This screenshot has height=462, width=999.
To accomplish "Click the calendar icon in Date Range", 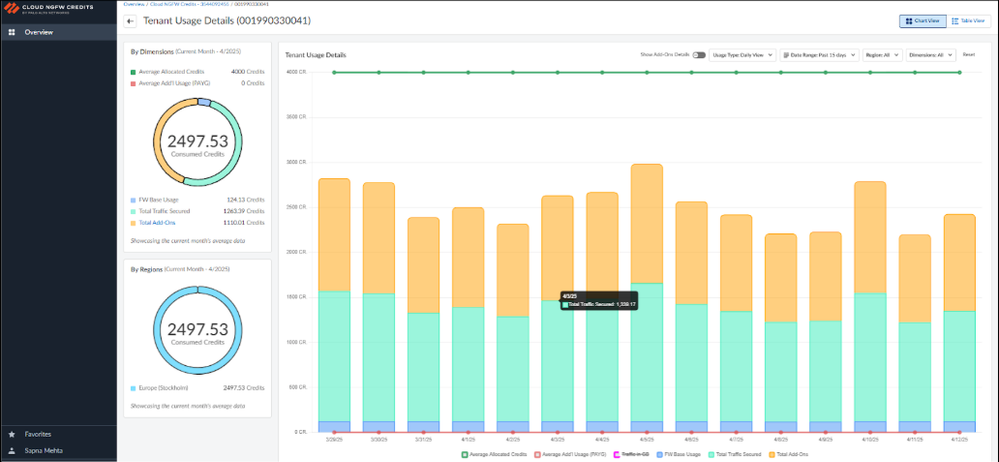I will [x=788, y=55].
